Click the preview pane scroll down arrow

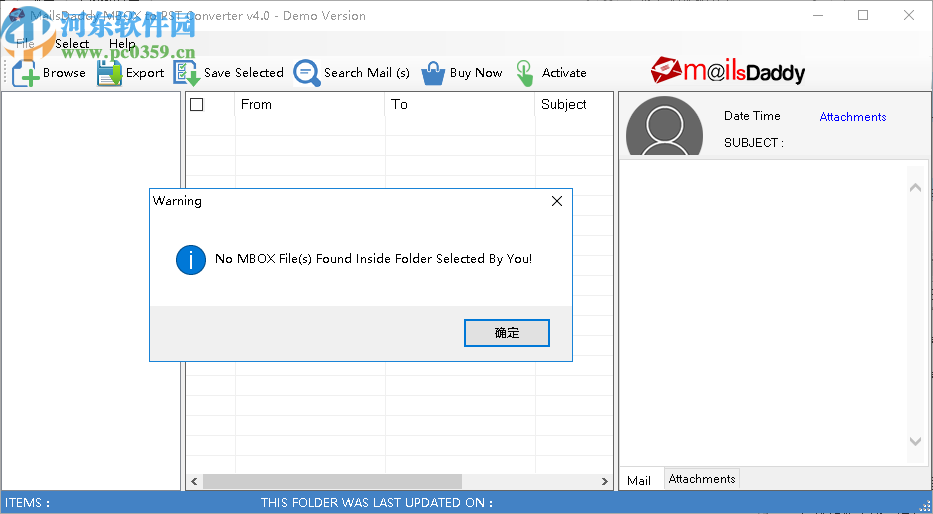(916, 441)
